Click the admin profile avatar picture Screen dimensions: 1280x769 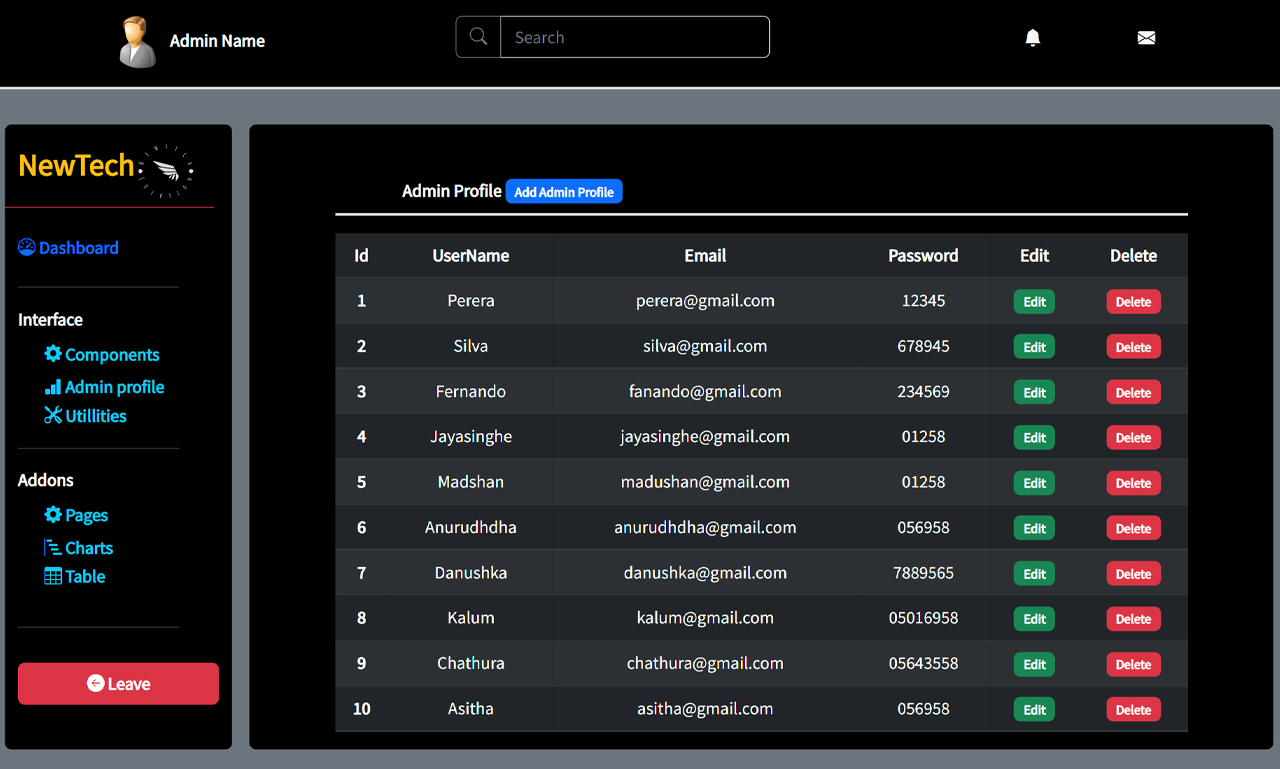point(137,41)
